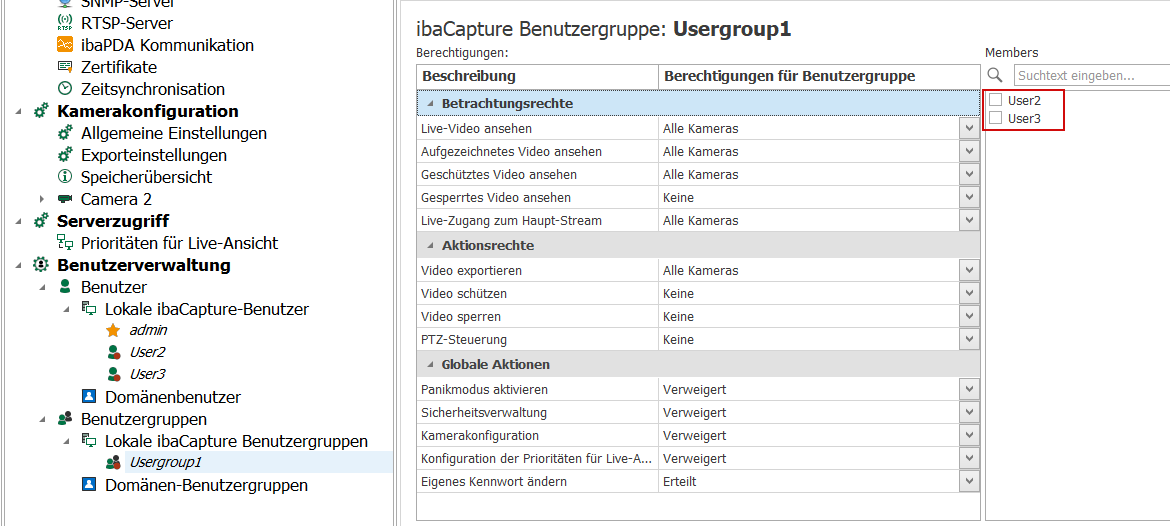Viewport: 1170px width, 526px height.
Task: Collapse the Serverzugriff tree node
Action: click(x=18, y=222)
